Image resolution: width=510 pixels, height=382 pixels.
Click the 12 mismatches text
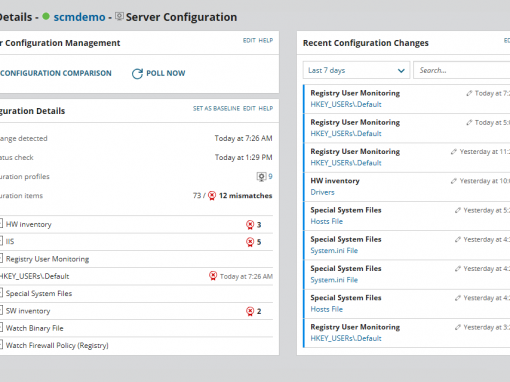coord(245,196)
